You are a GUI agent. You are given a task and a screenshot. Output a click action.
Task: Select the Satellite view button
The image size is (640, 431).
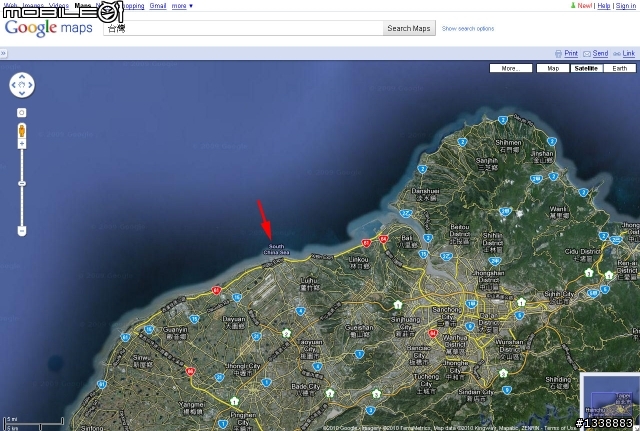pos(586,68)
